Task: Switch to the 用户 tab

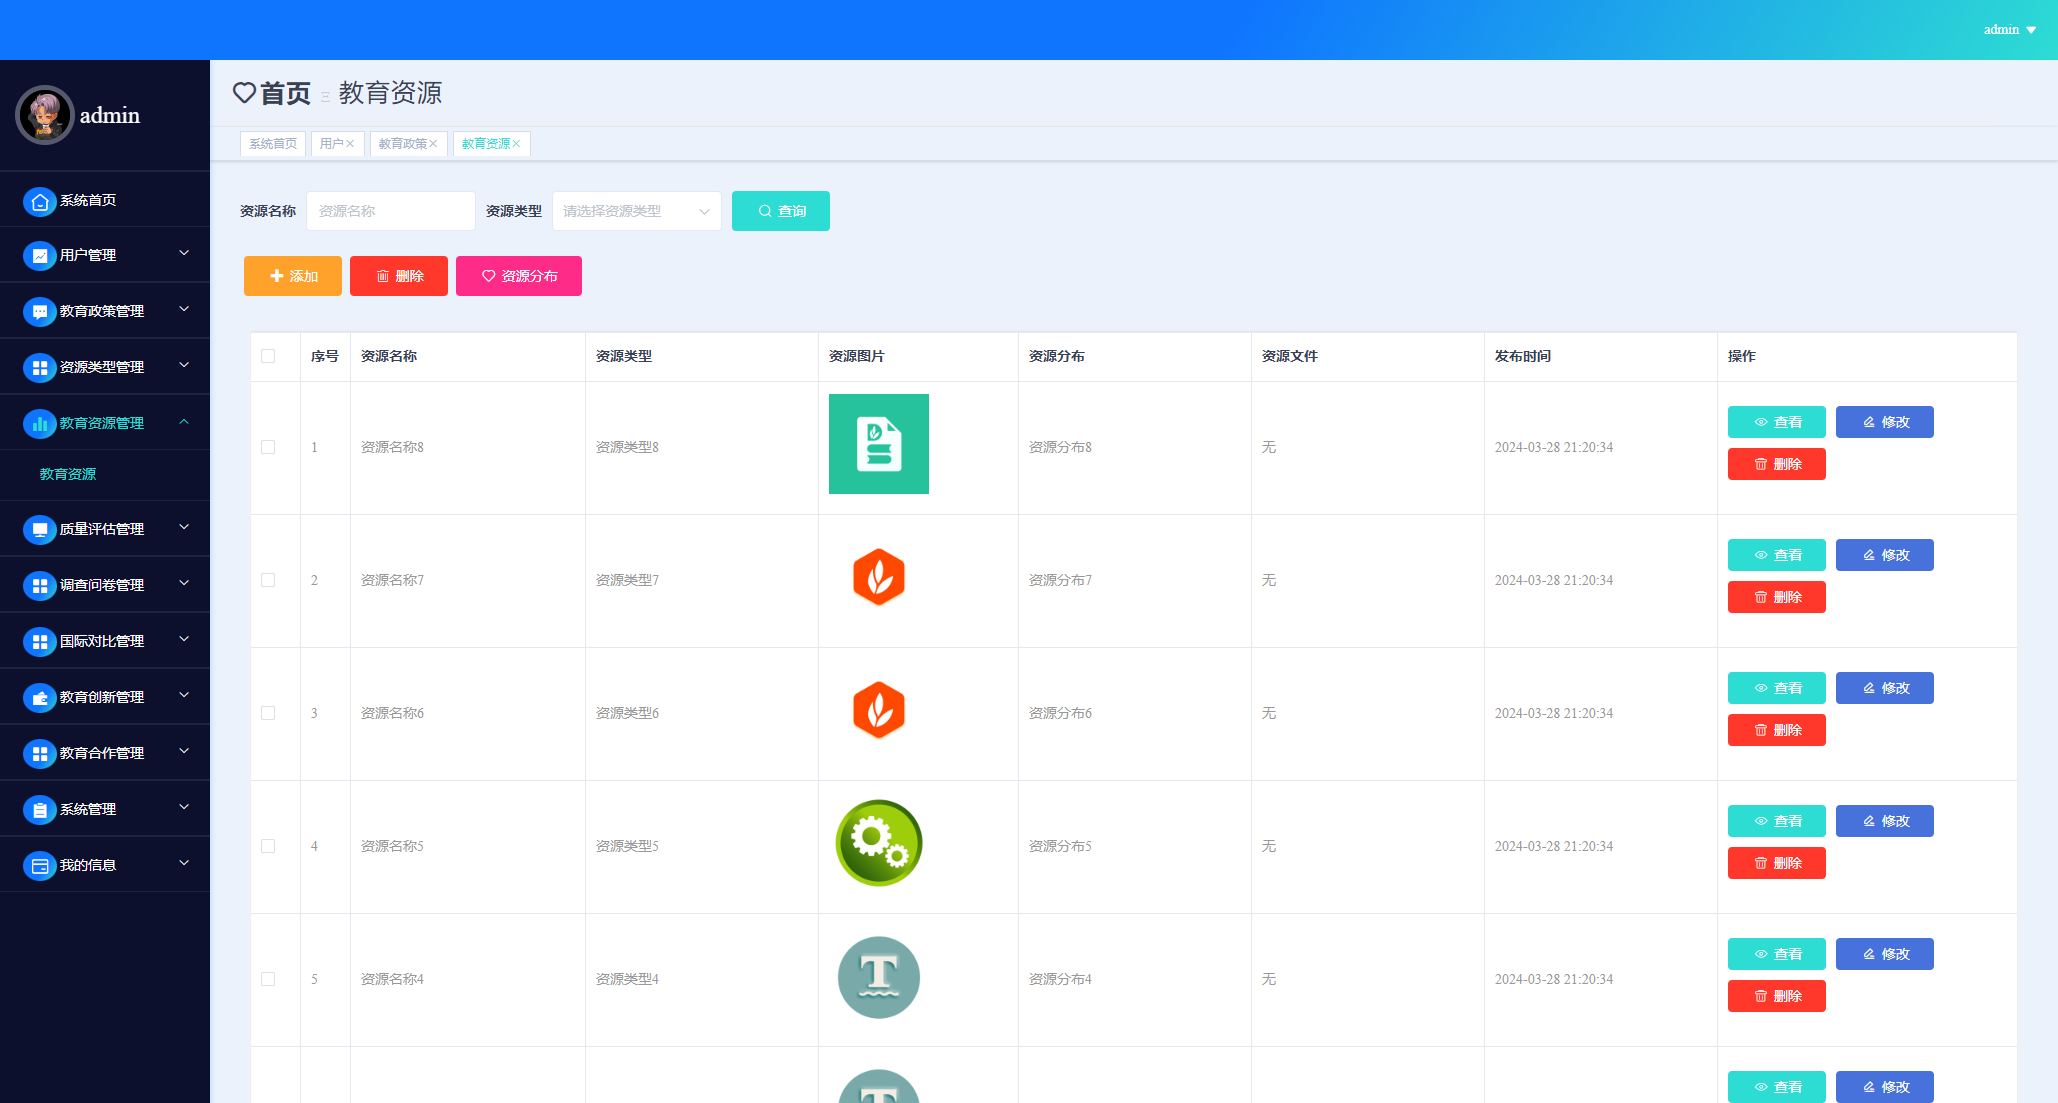Action: point(331,144)
